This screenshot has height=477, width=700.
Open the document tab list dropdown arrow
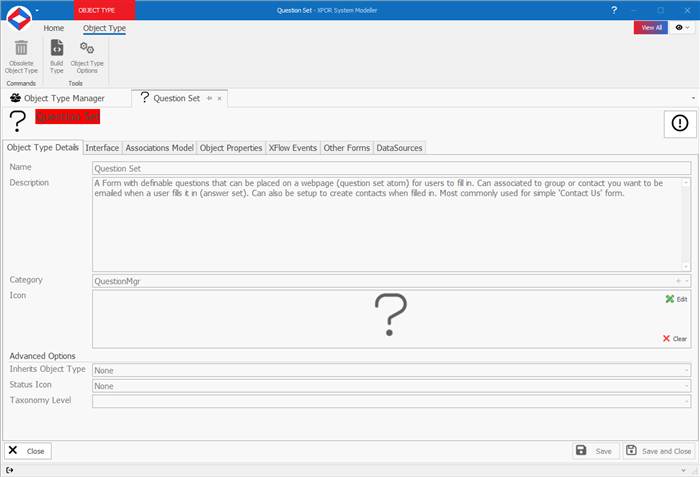(693, 98)
